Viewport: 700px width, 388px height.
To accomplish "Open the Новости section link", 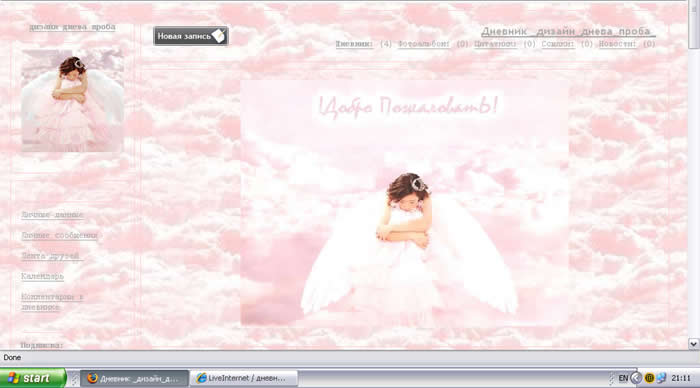I will tap(617, 44).
